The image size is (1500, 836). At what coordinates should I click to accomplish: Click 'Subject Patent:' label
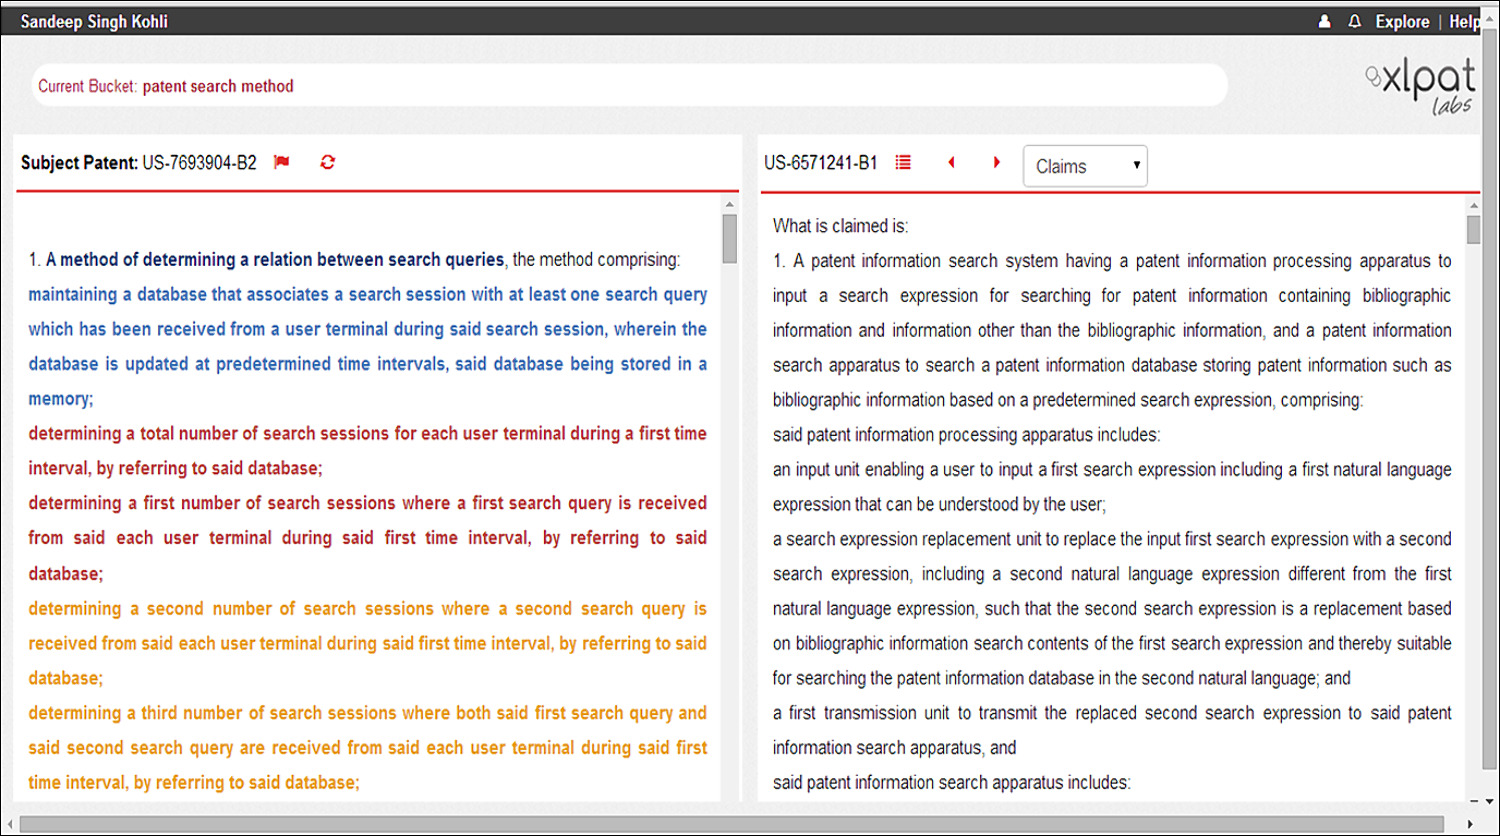point(79,162)
